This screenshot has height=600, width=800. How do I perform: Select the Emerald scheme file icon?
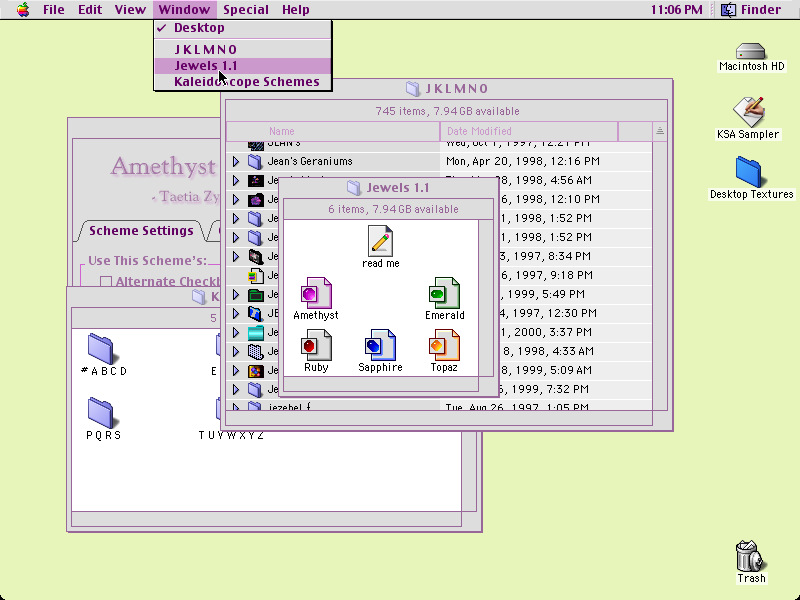click(x=444, y=293)
